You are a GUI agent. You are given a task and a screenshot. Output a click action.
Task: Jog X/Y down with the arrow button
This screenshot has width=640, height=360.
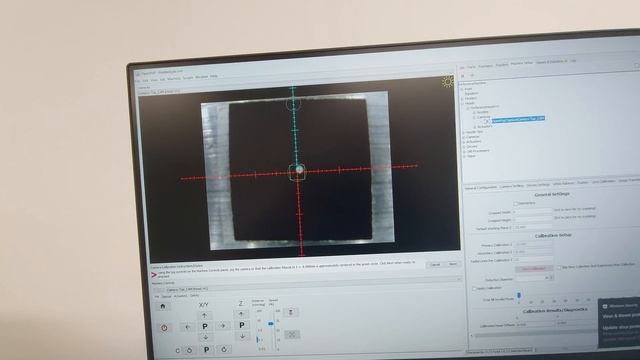pyautogui.click(x=205, y=337)
